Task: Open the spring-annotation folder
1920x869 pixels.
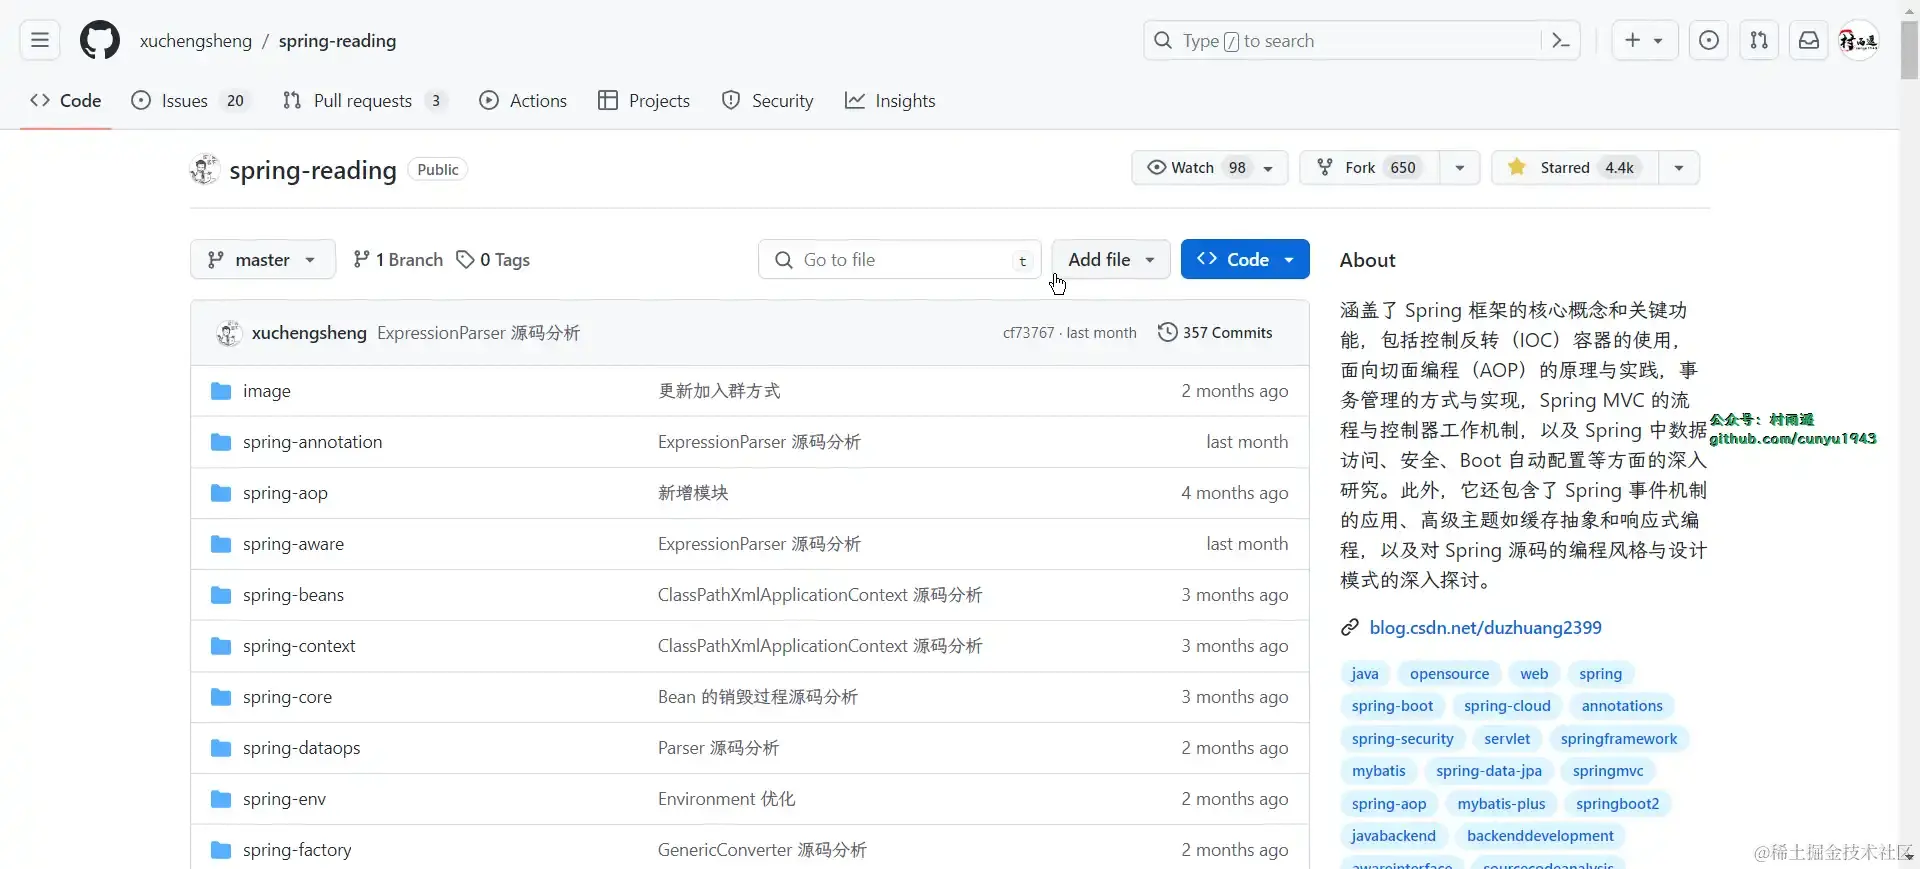Action: click(x=312, y=442)
